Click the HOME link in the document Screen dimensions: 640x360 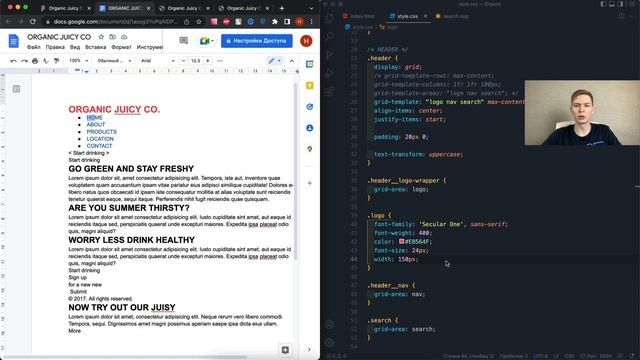(95, 118)
